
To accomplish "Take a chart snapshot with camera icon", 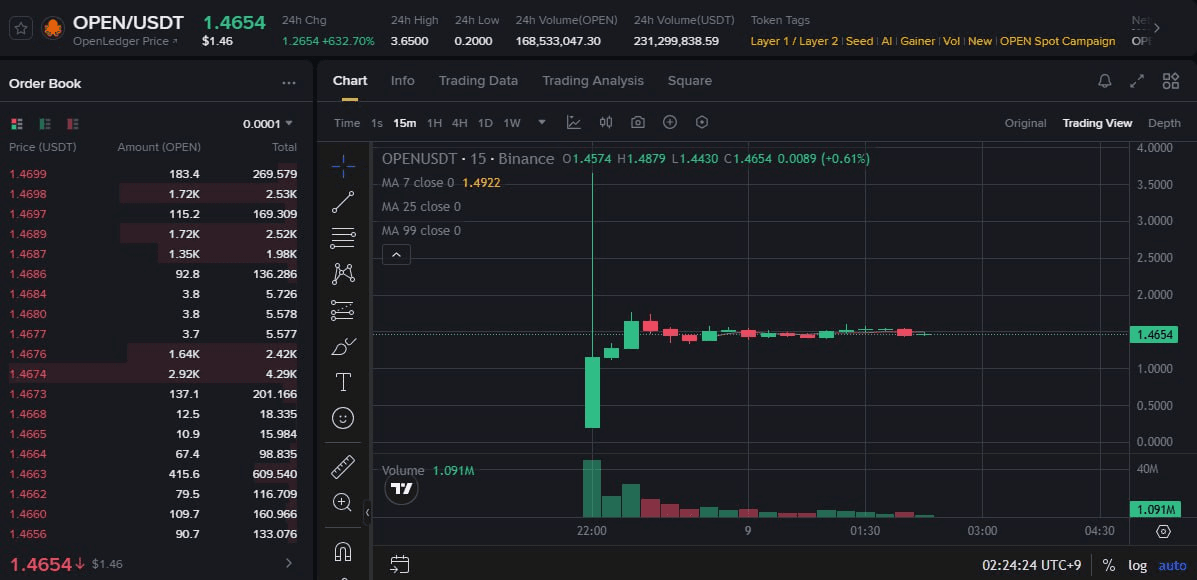I will pos(637,122).
